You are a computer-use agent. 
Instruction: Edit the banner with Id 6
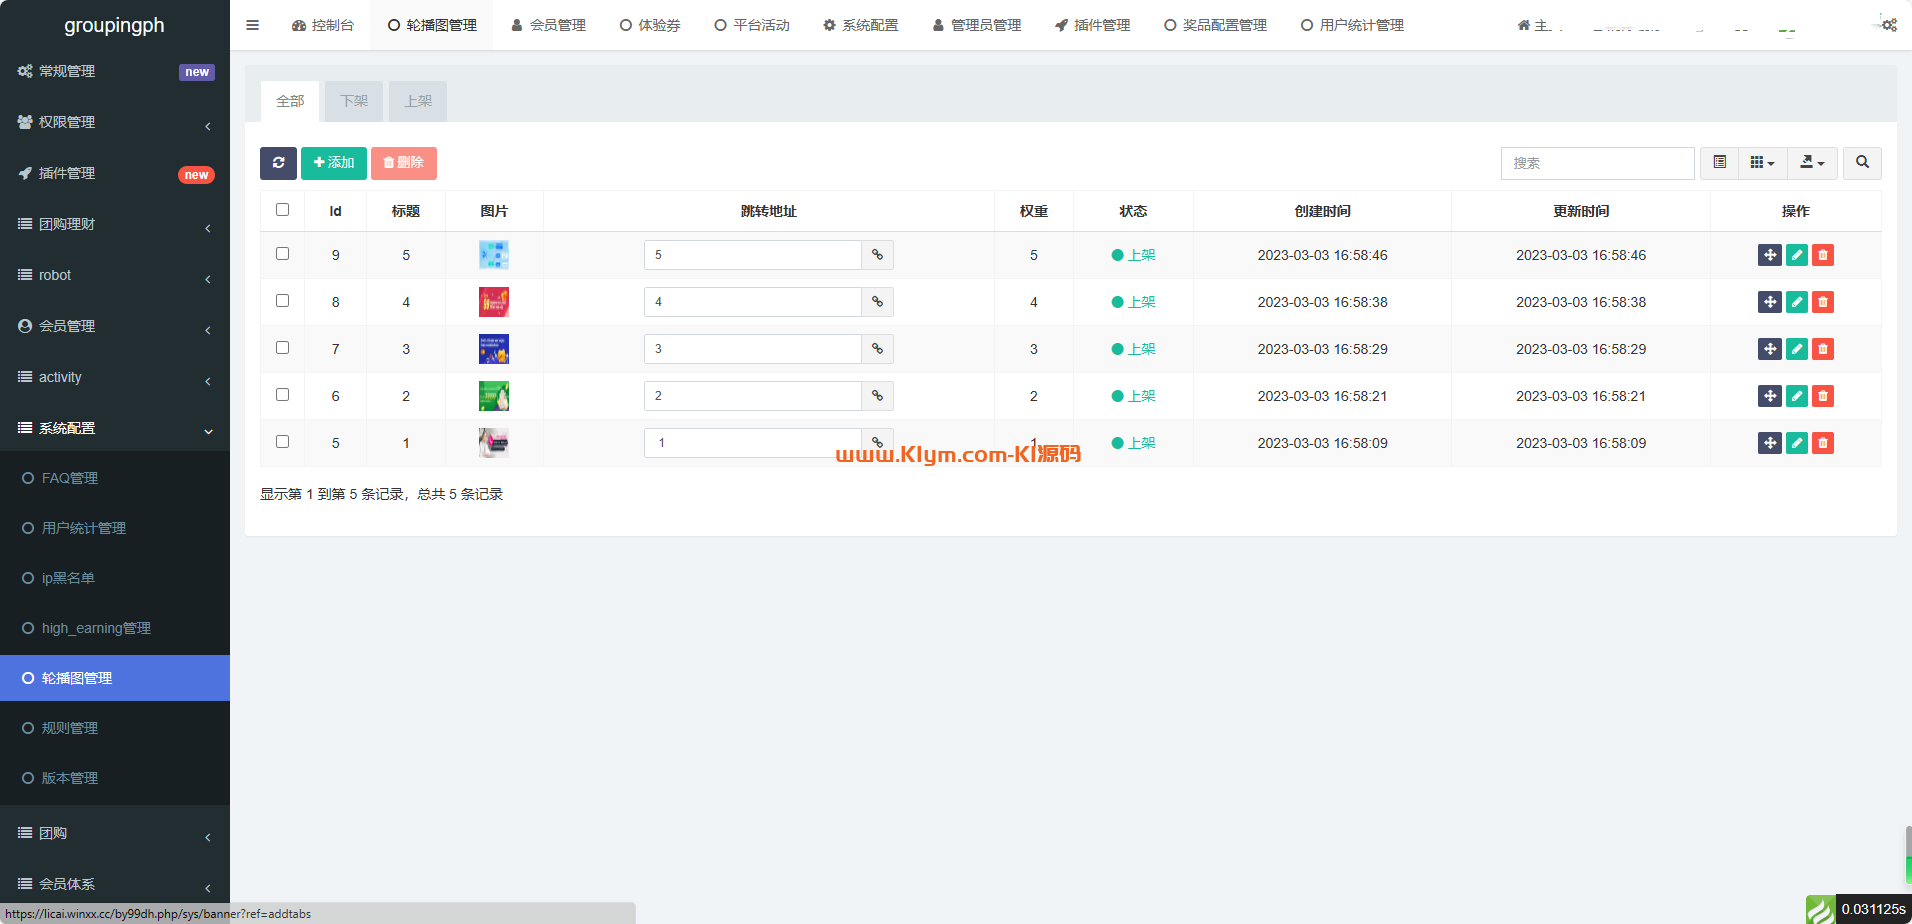pos(1797,396)
